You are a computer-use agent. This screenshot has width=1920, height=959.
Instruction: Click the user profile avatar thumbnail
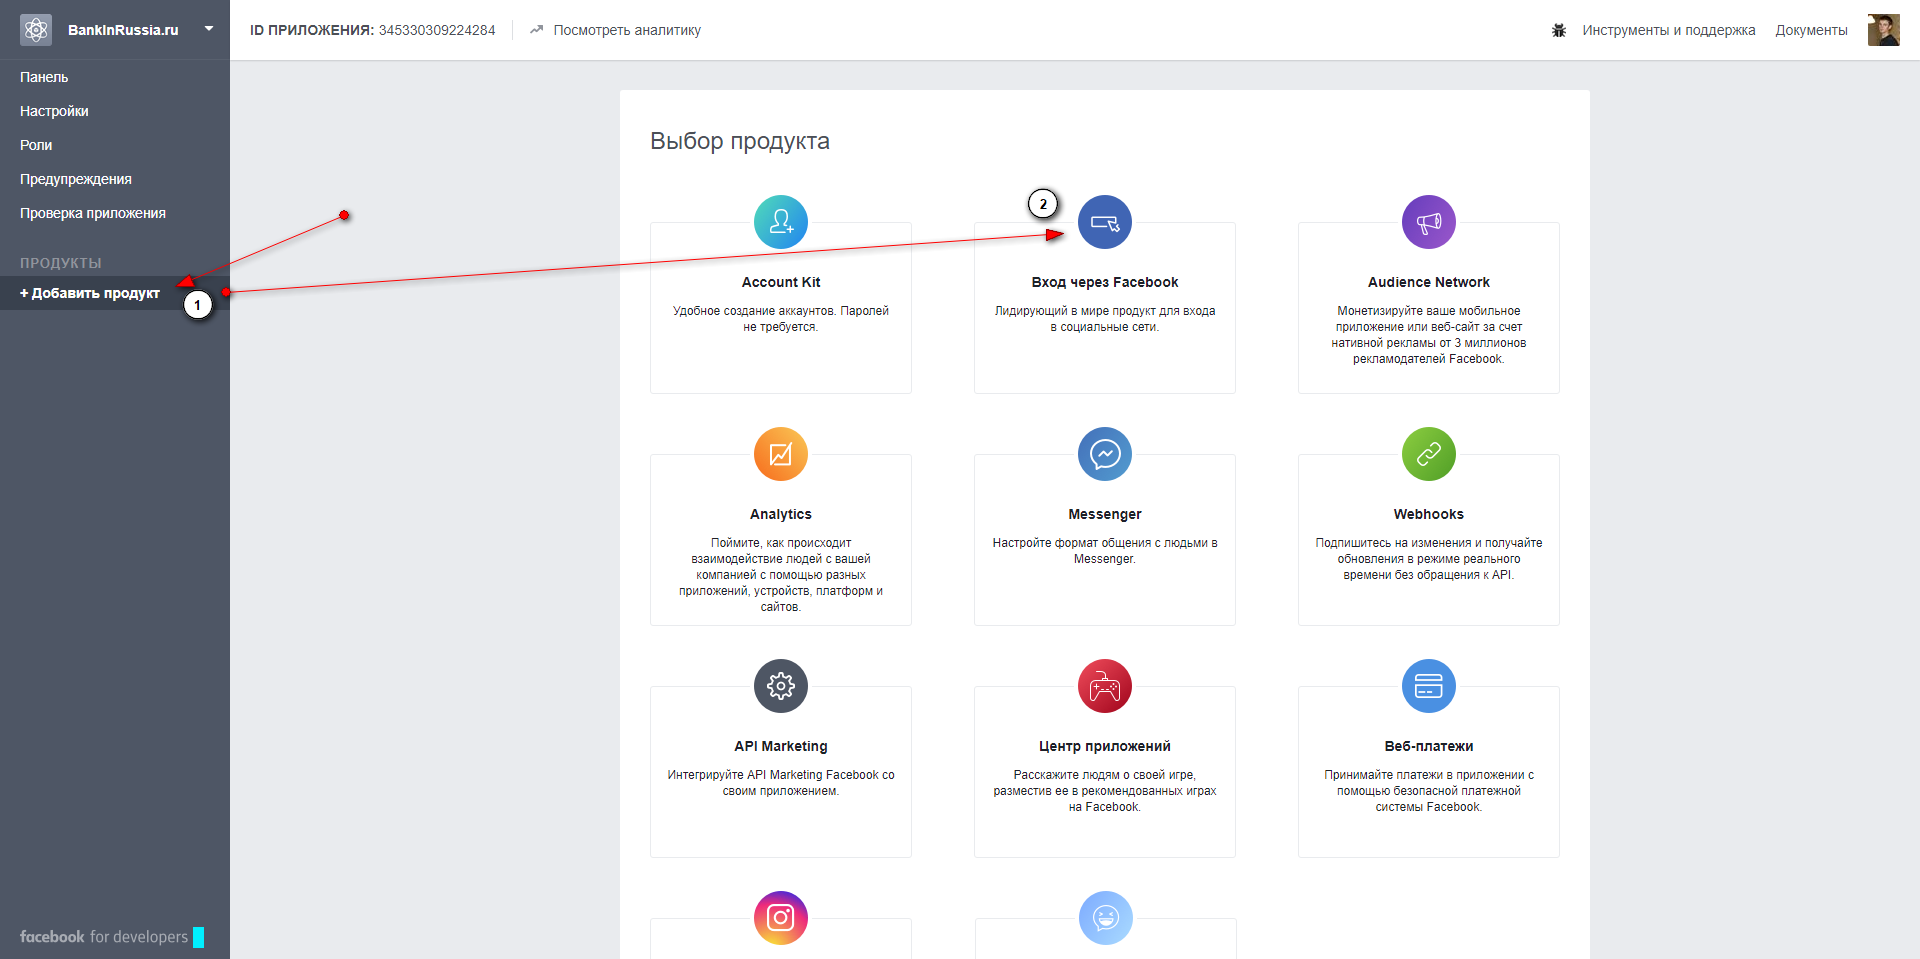pos(1883,30)
